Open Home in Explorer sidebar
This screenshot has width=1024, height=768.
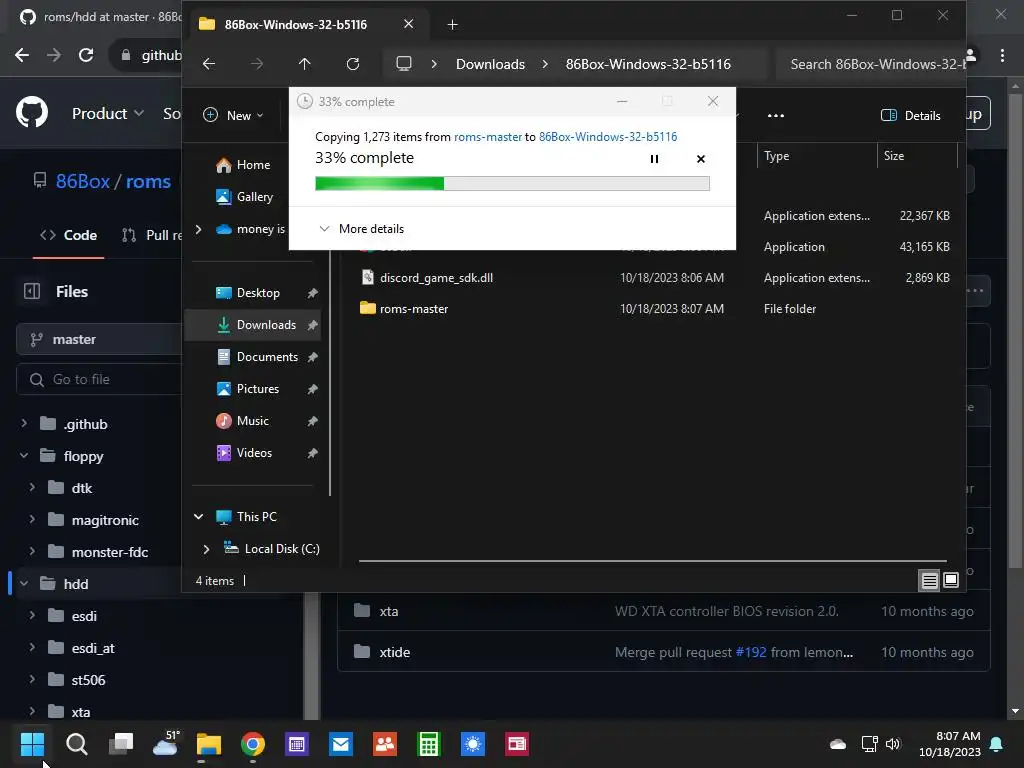point(243,165)
